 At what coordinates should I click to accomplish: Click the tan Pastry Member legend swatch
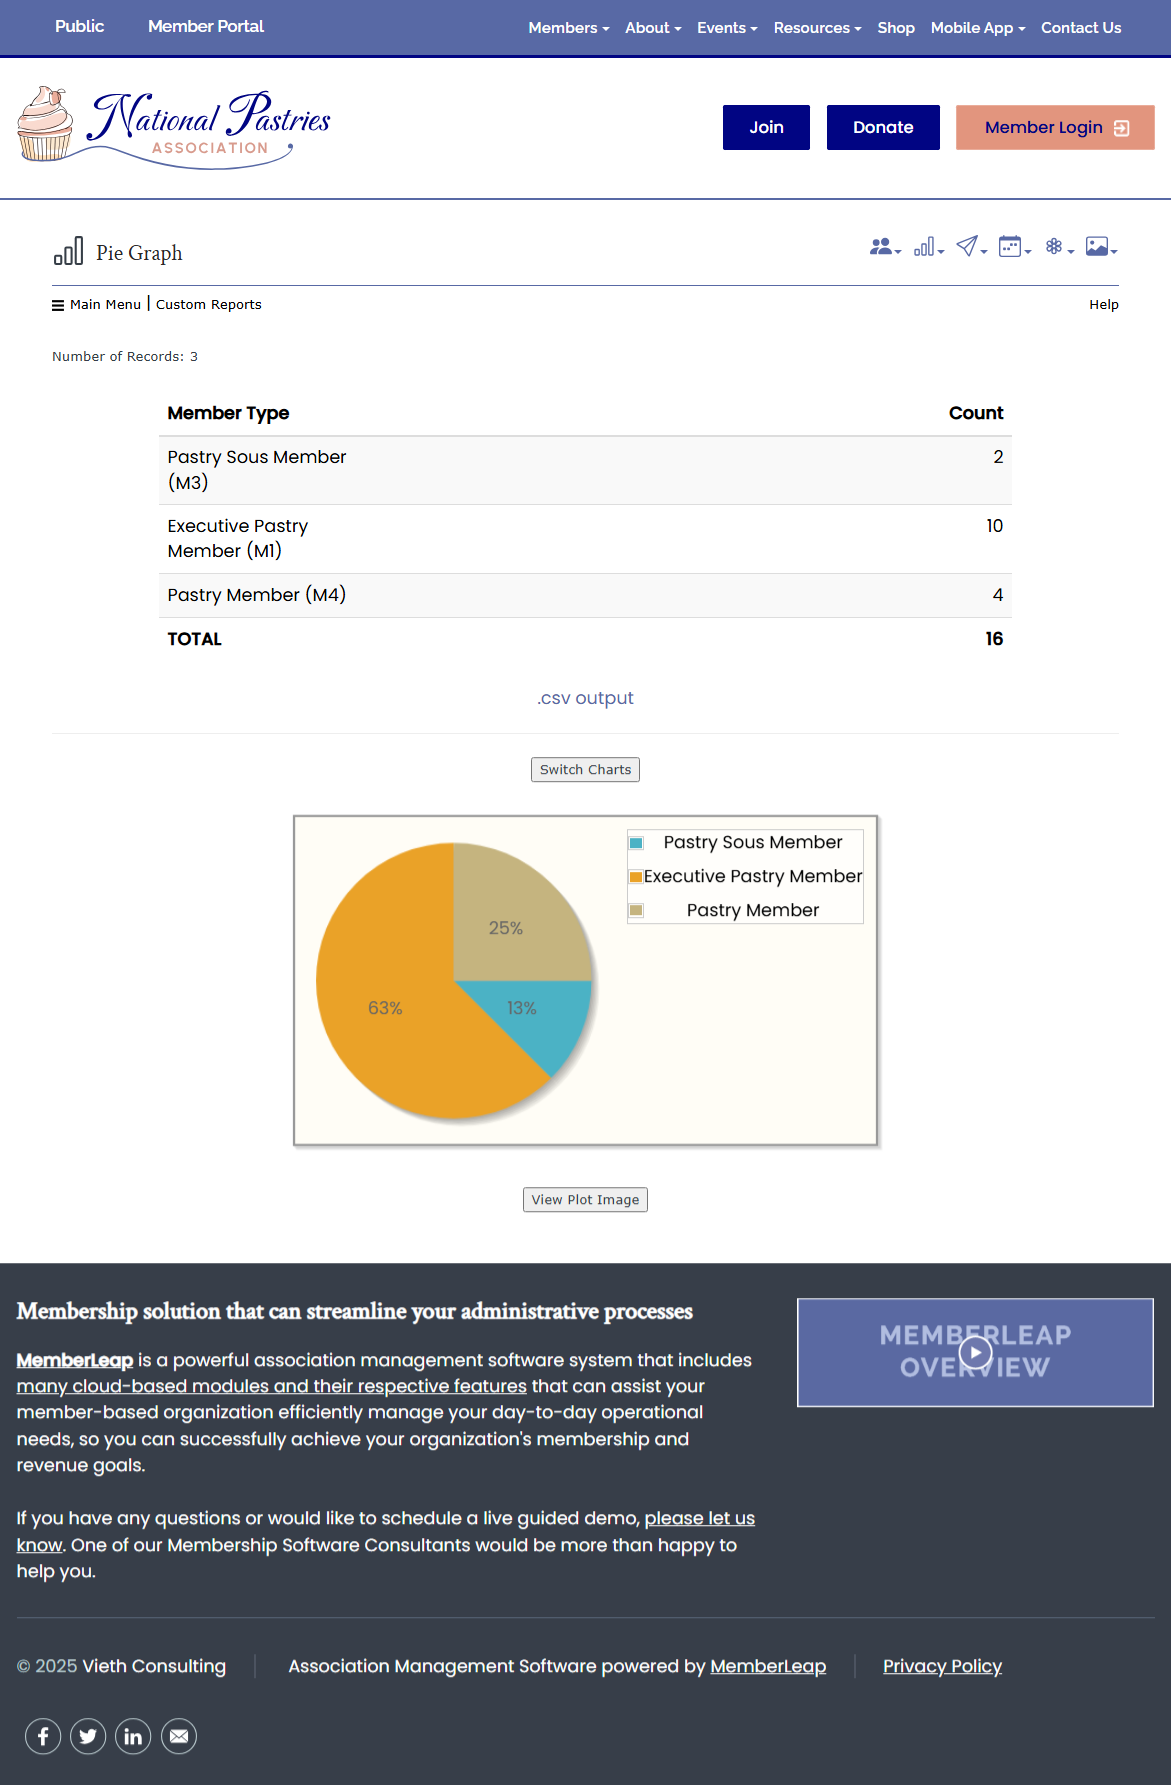tap(636, 910)
